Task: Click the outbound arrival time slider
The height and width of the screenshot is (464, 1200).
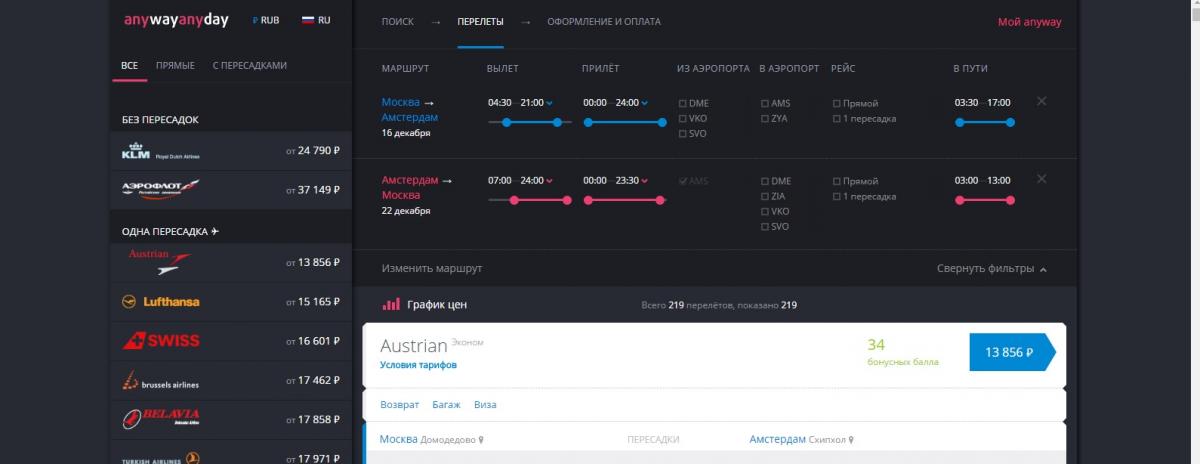Action: [625, 122]
